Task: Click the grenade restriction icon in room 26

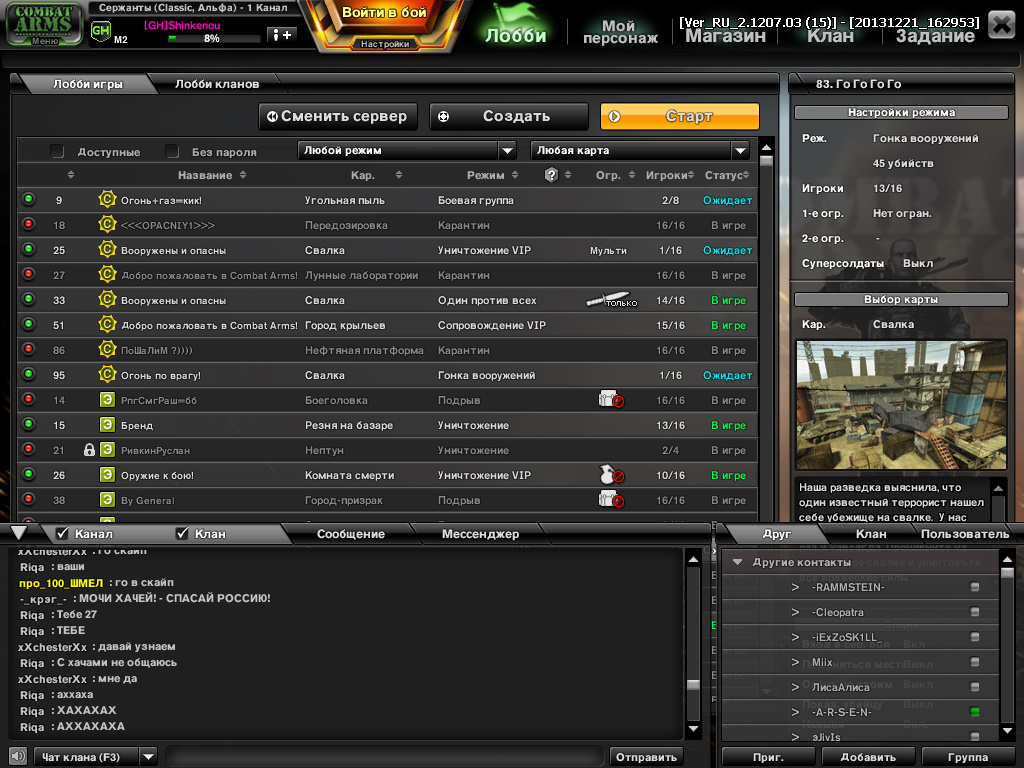Action: 611,475
